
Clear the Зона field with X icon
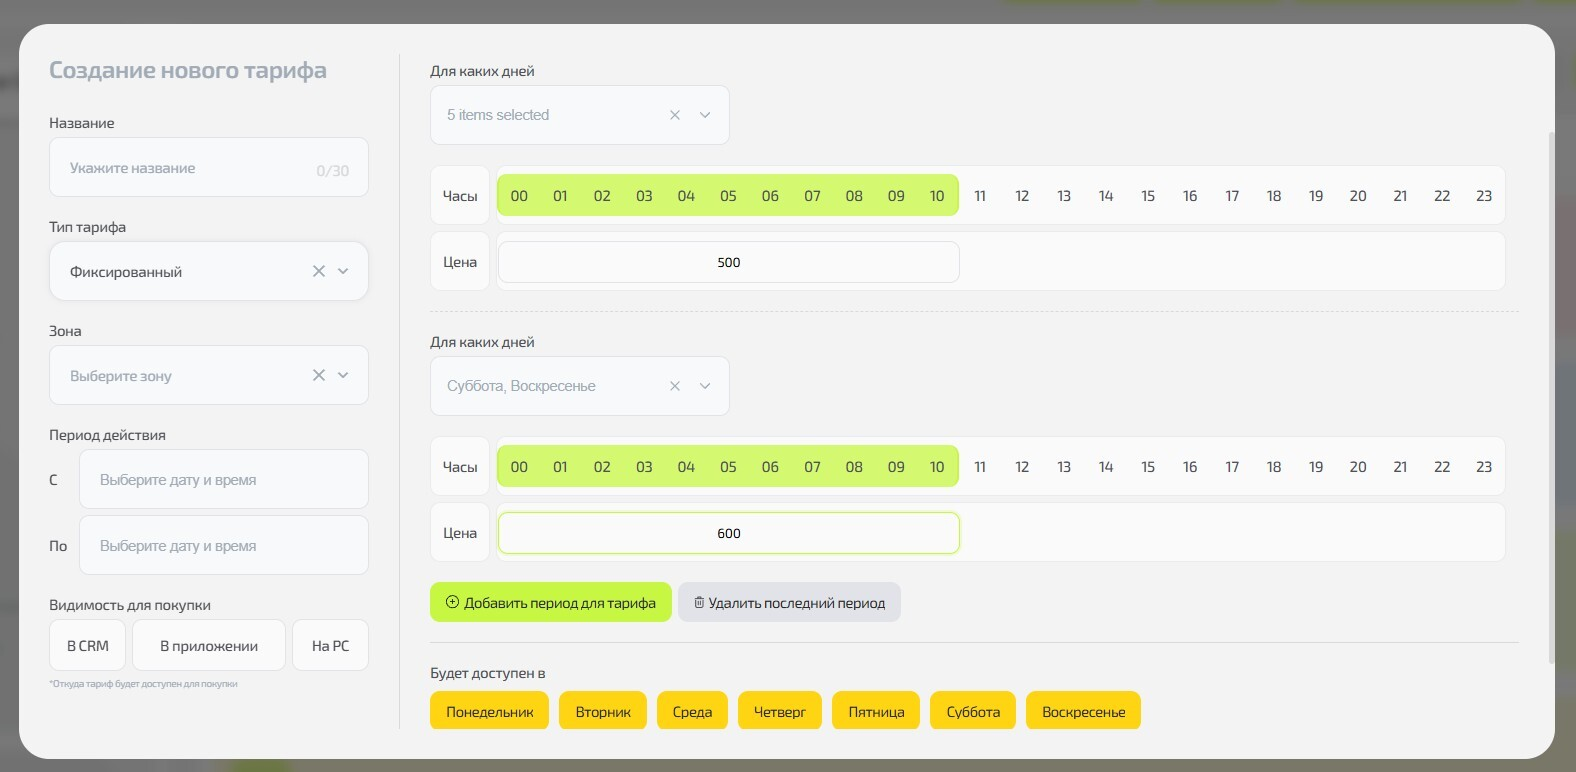[318, 375]
